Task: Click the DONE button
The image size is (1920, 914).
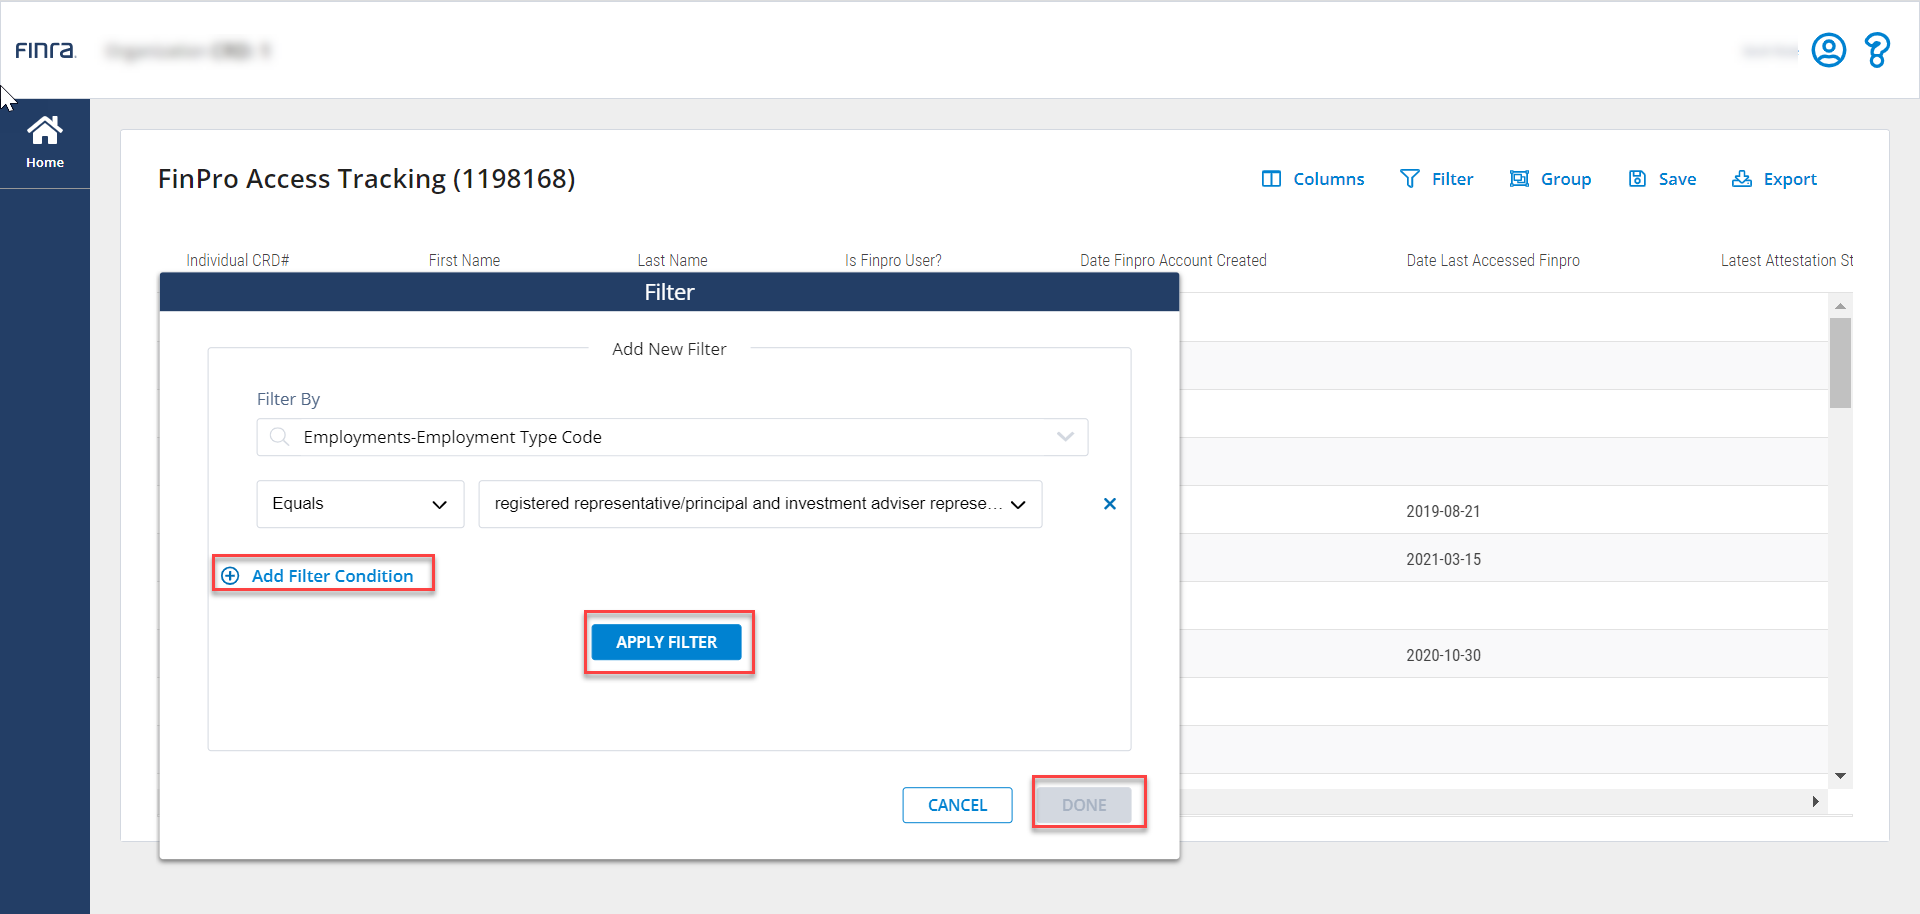Action: tap(1084, 805)
